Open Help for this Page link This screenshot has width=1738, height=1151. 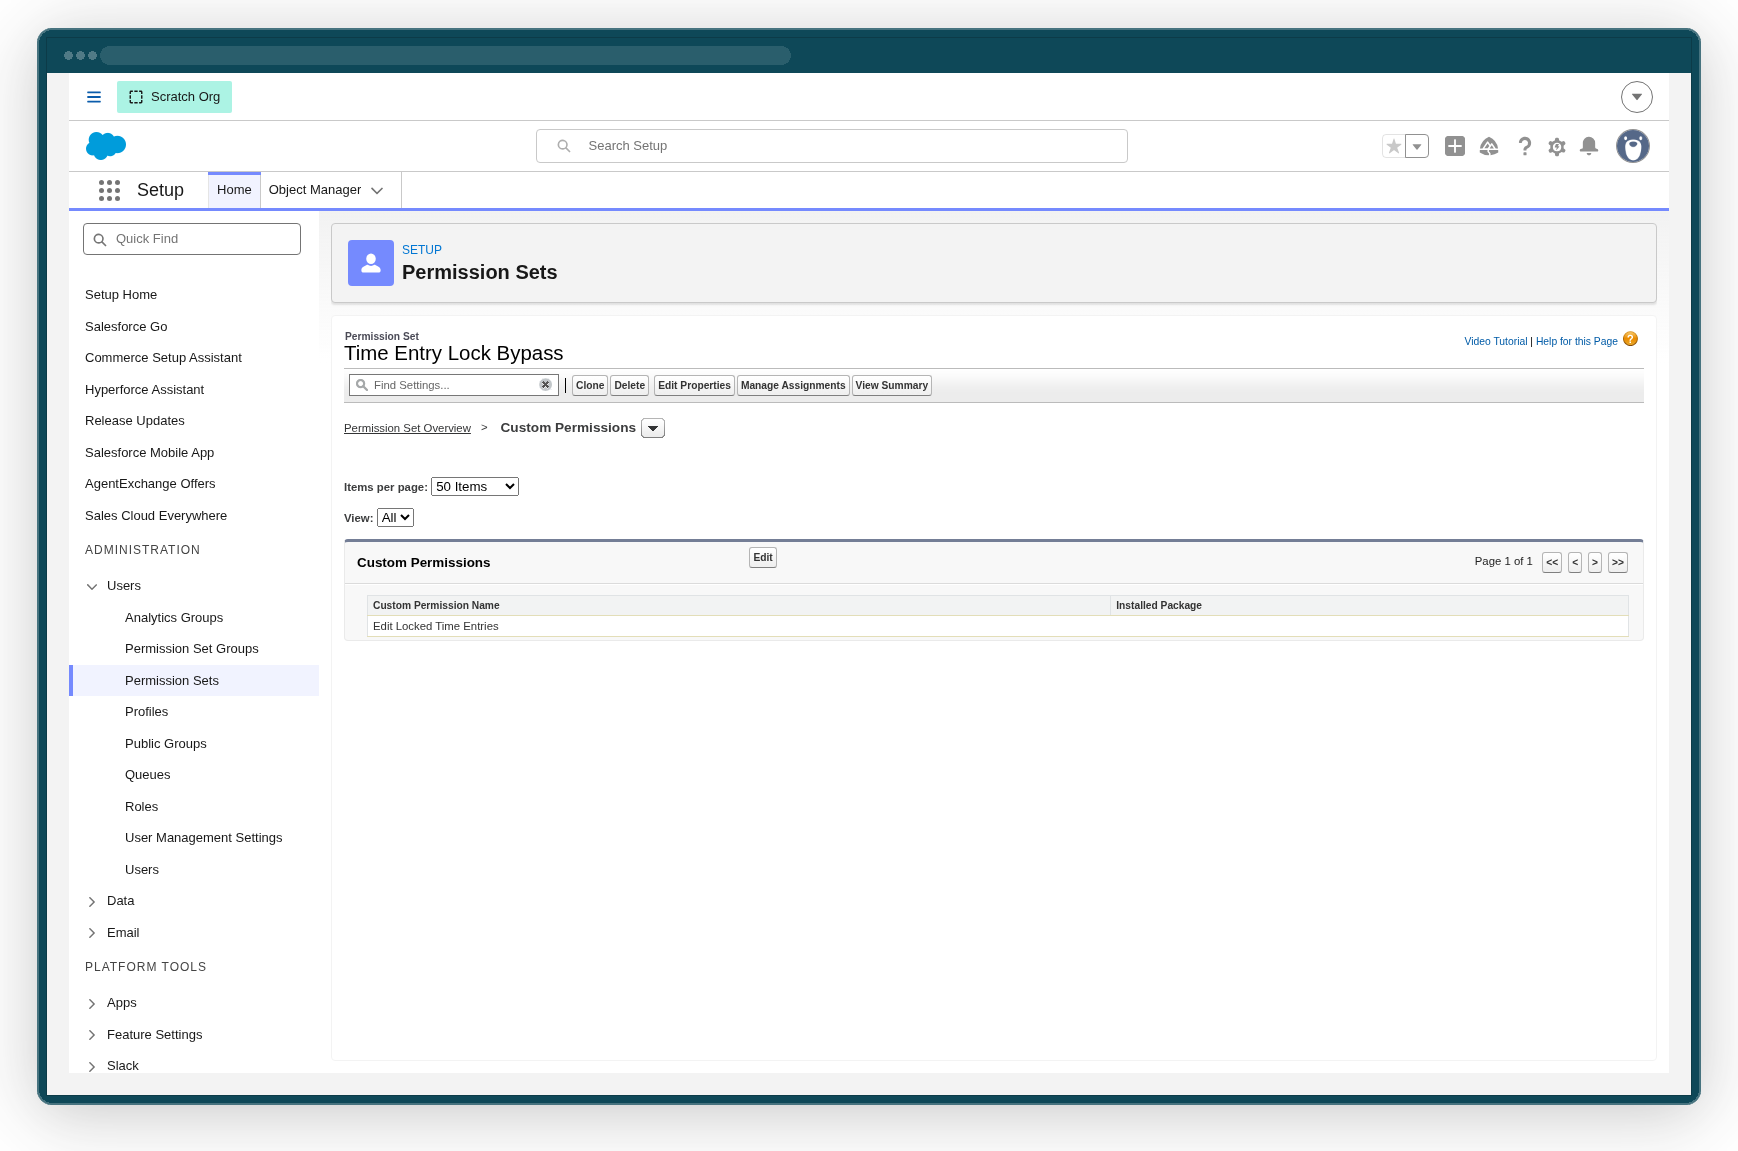coord(1577,342)
